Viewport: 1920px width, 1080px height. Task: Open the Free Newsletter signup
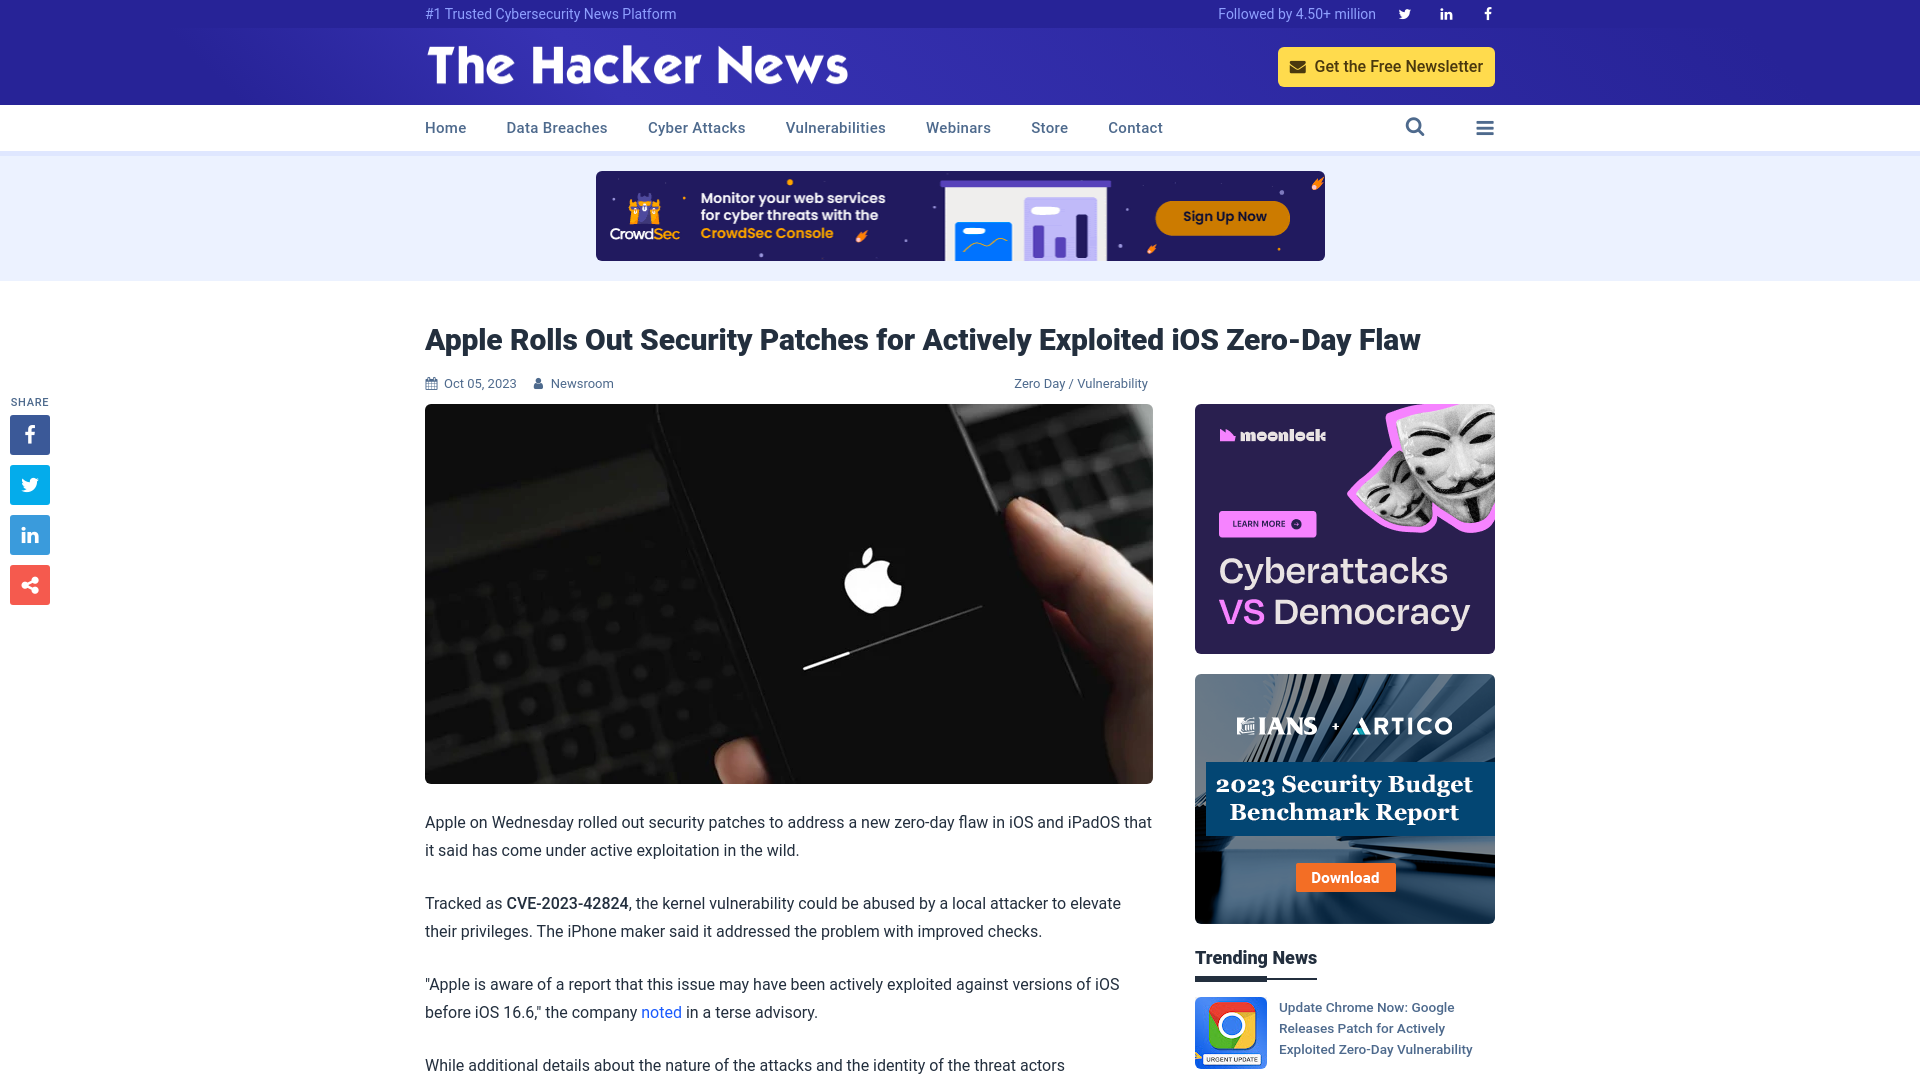coord(1386,66)
